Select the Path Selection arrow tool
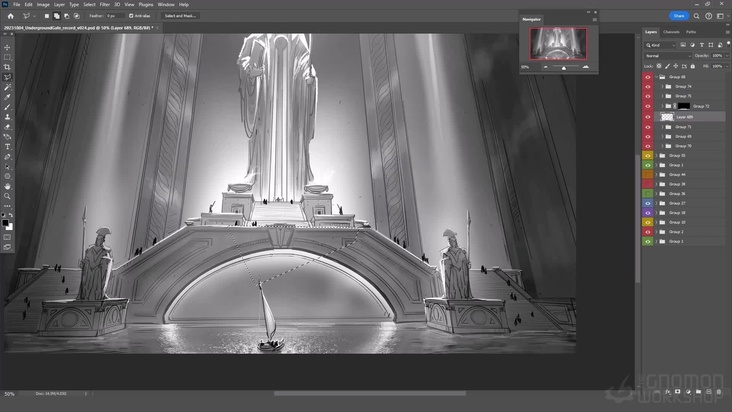Viewport: 732px width, 412px height. [x=7, y=167]
